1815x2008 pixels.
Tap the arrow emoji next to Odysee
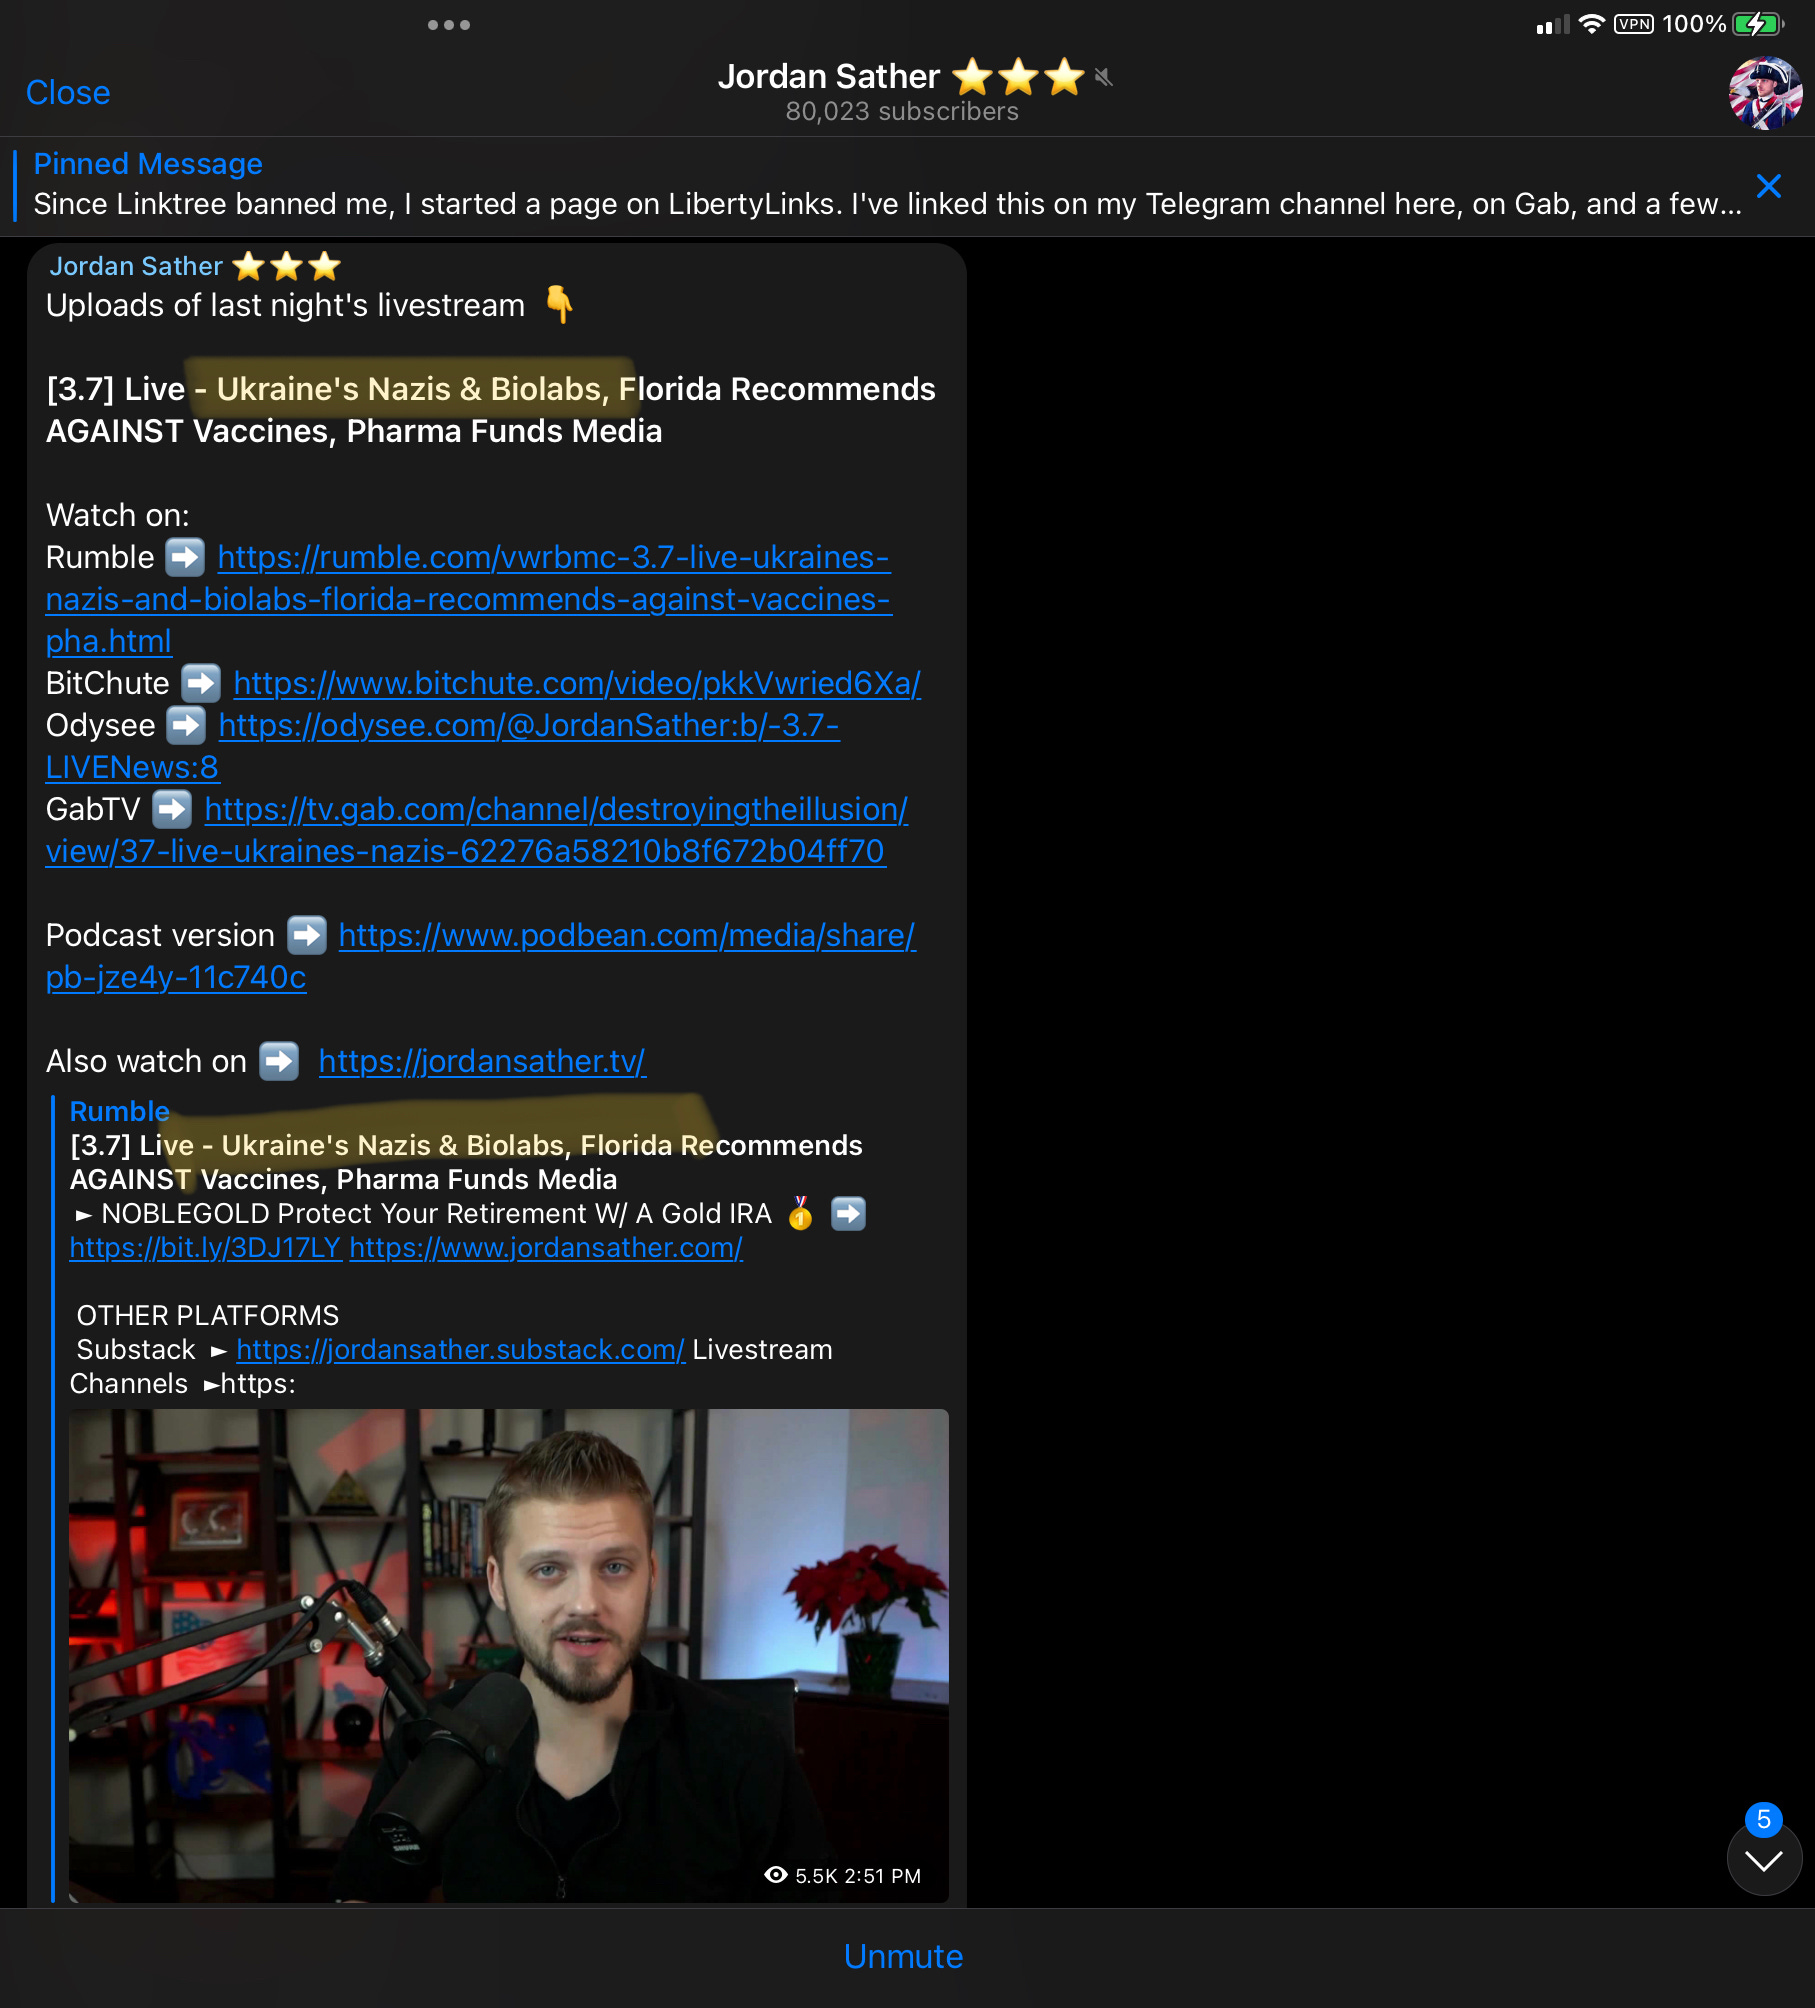[186, 725]
